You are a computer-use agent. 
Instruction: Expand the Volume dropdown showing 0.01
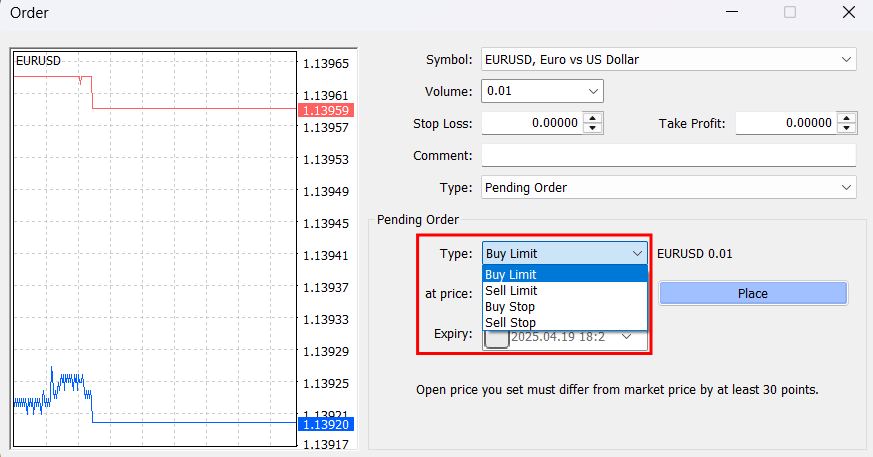pyautogui.click(x=593, y=92)
